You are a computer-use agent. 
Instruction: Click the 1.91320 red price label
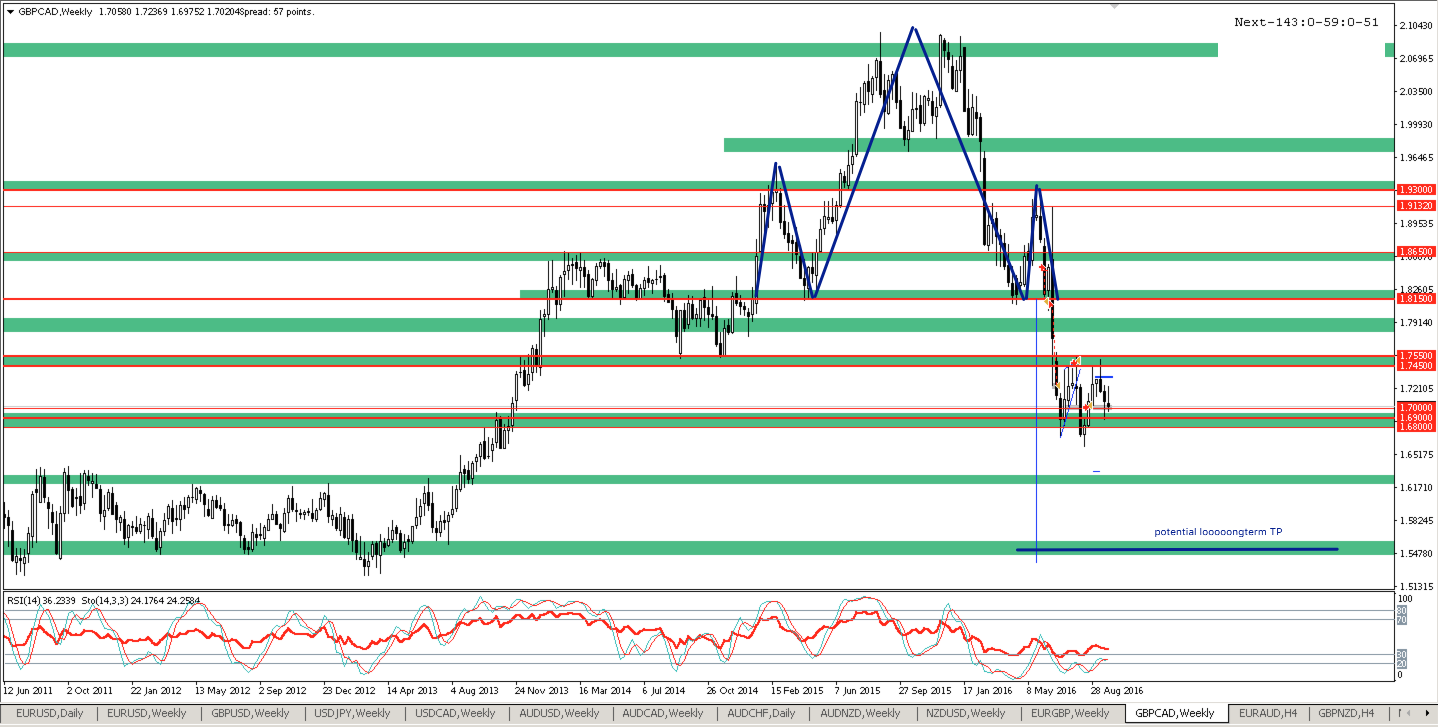[1416, 205]
